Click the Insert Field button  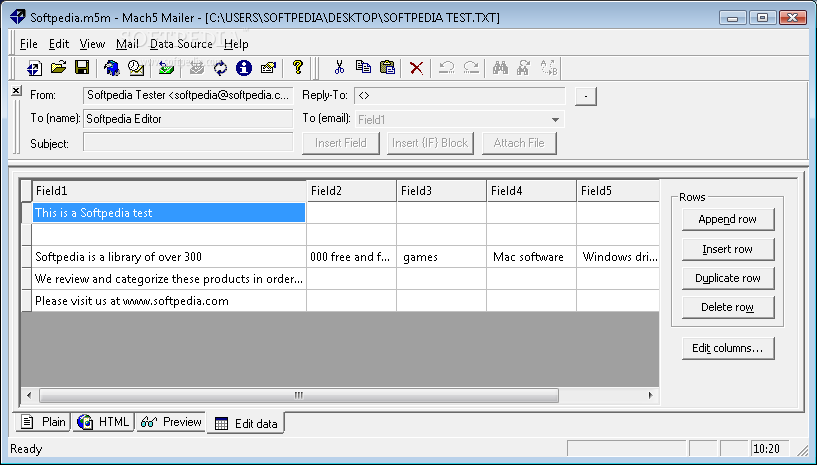(x=341, y=143)
